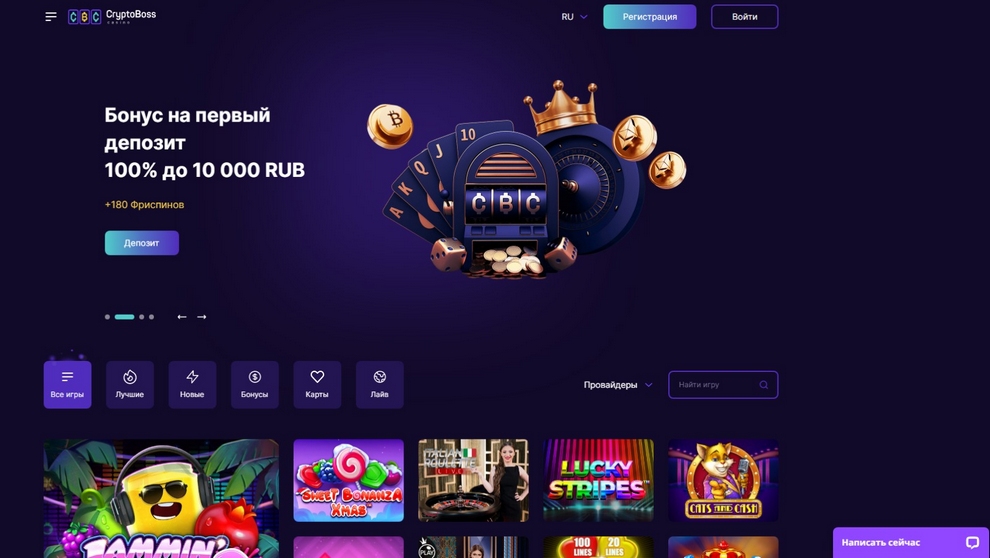Click the Депозит button
This screenshot has height=558, width=990.
(141, 243)
